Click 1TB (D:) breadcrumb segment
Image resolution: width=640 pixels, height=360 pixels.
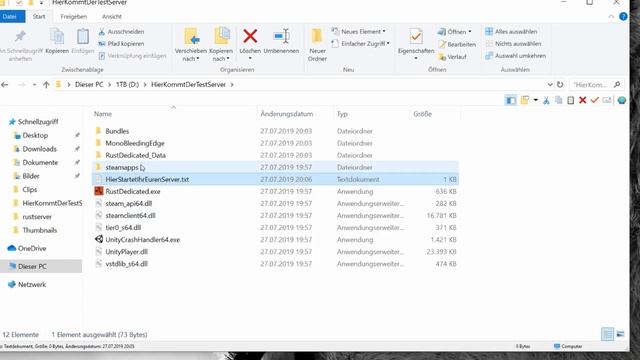(127, 84)
